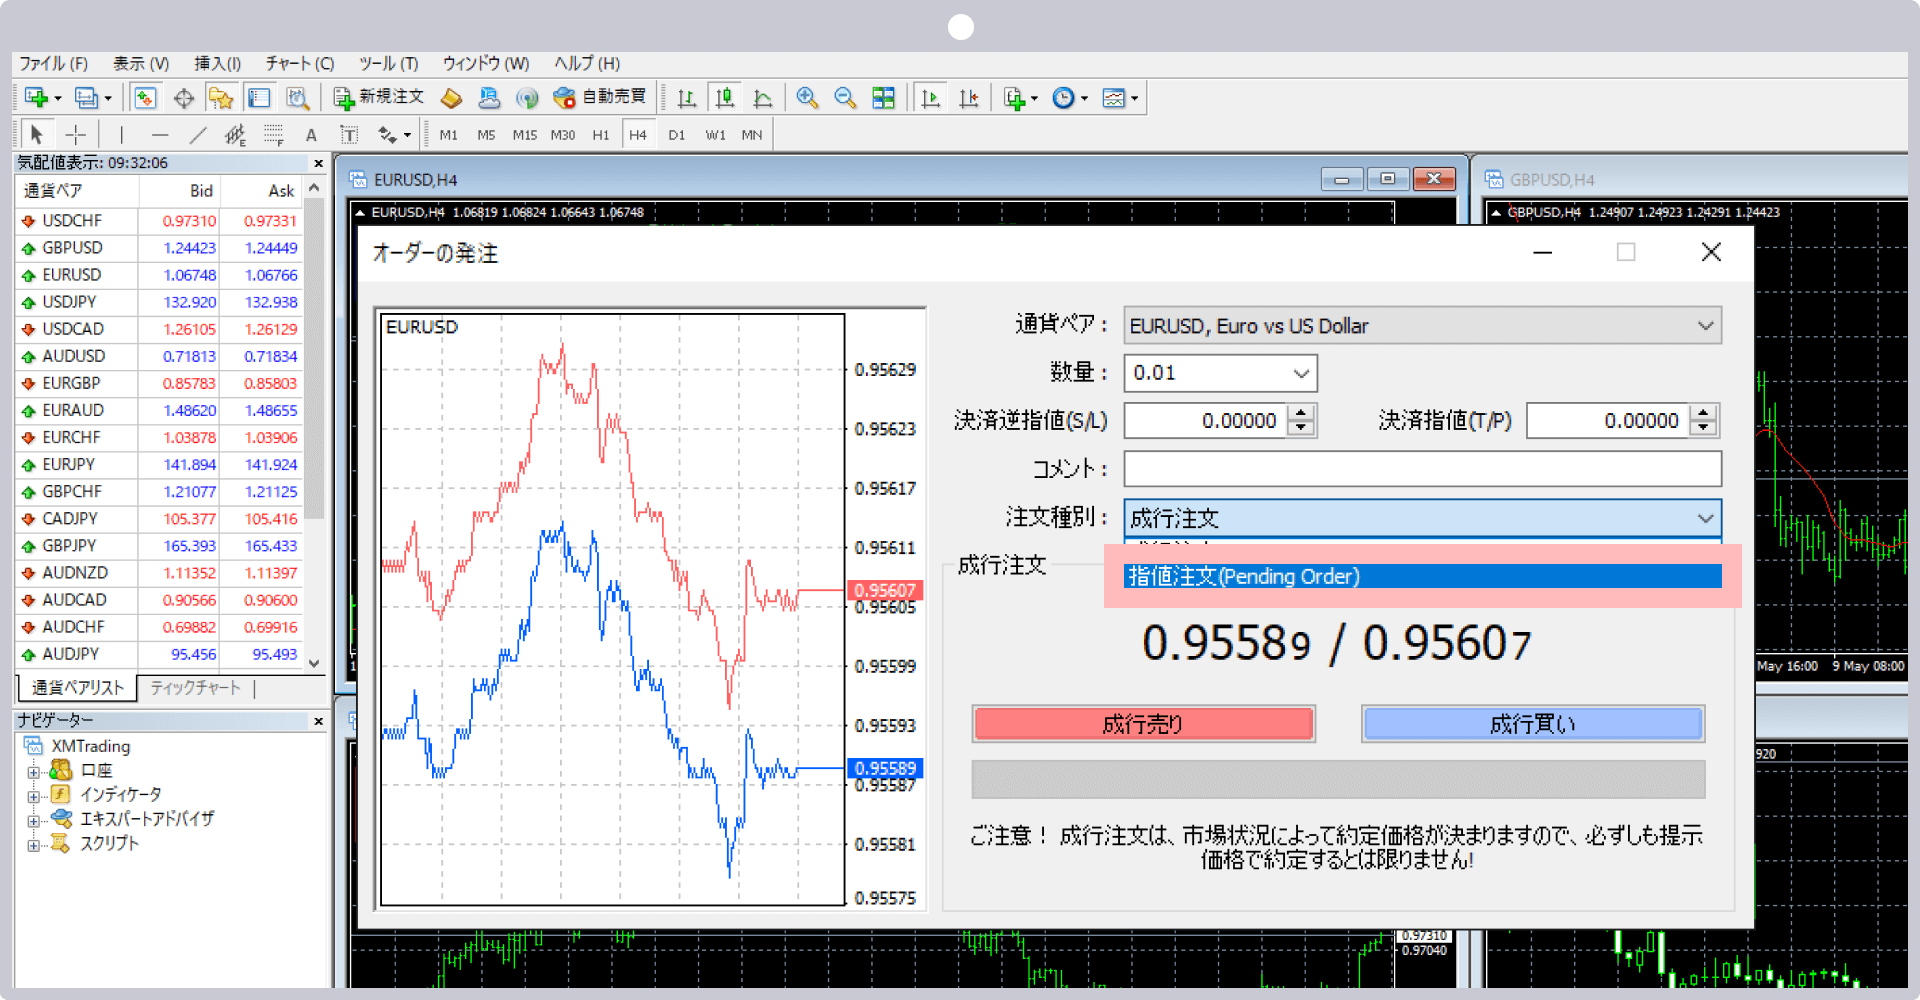The image size is (1920, 1000).
Task: Switch to candlestick chart icon
Action: click(x=725, y=97)
